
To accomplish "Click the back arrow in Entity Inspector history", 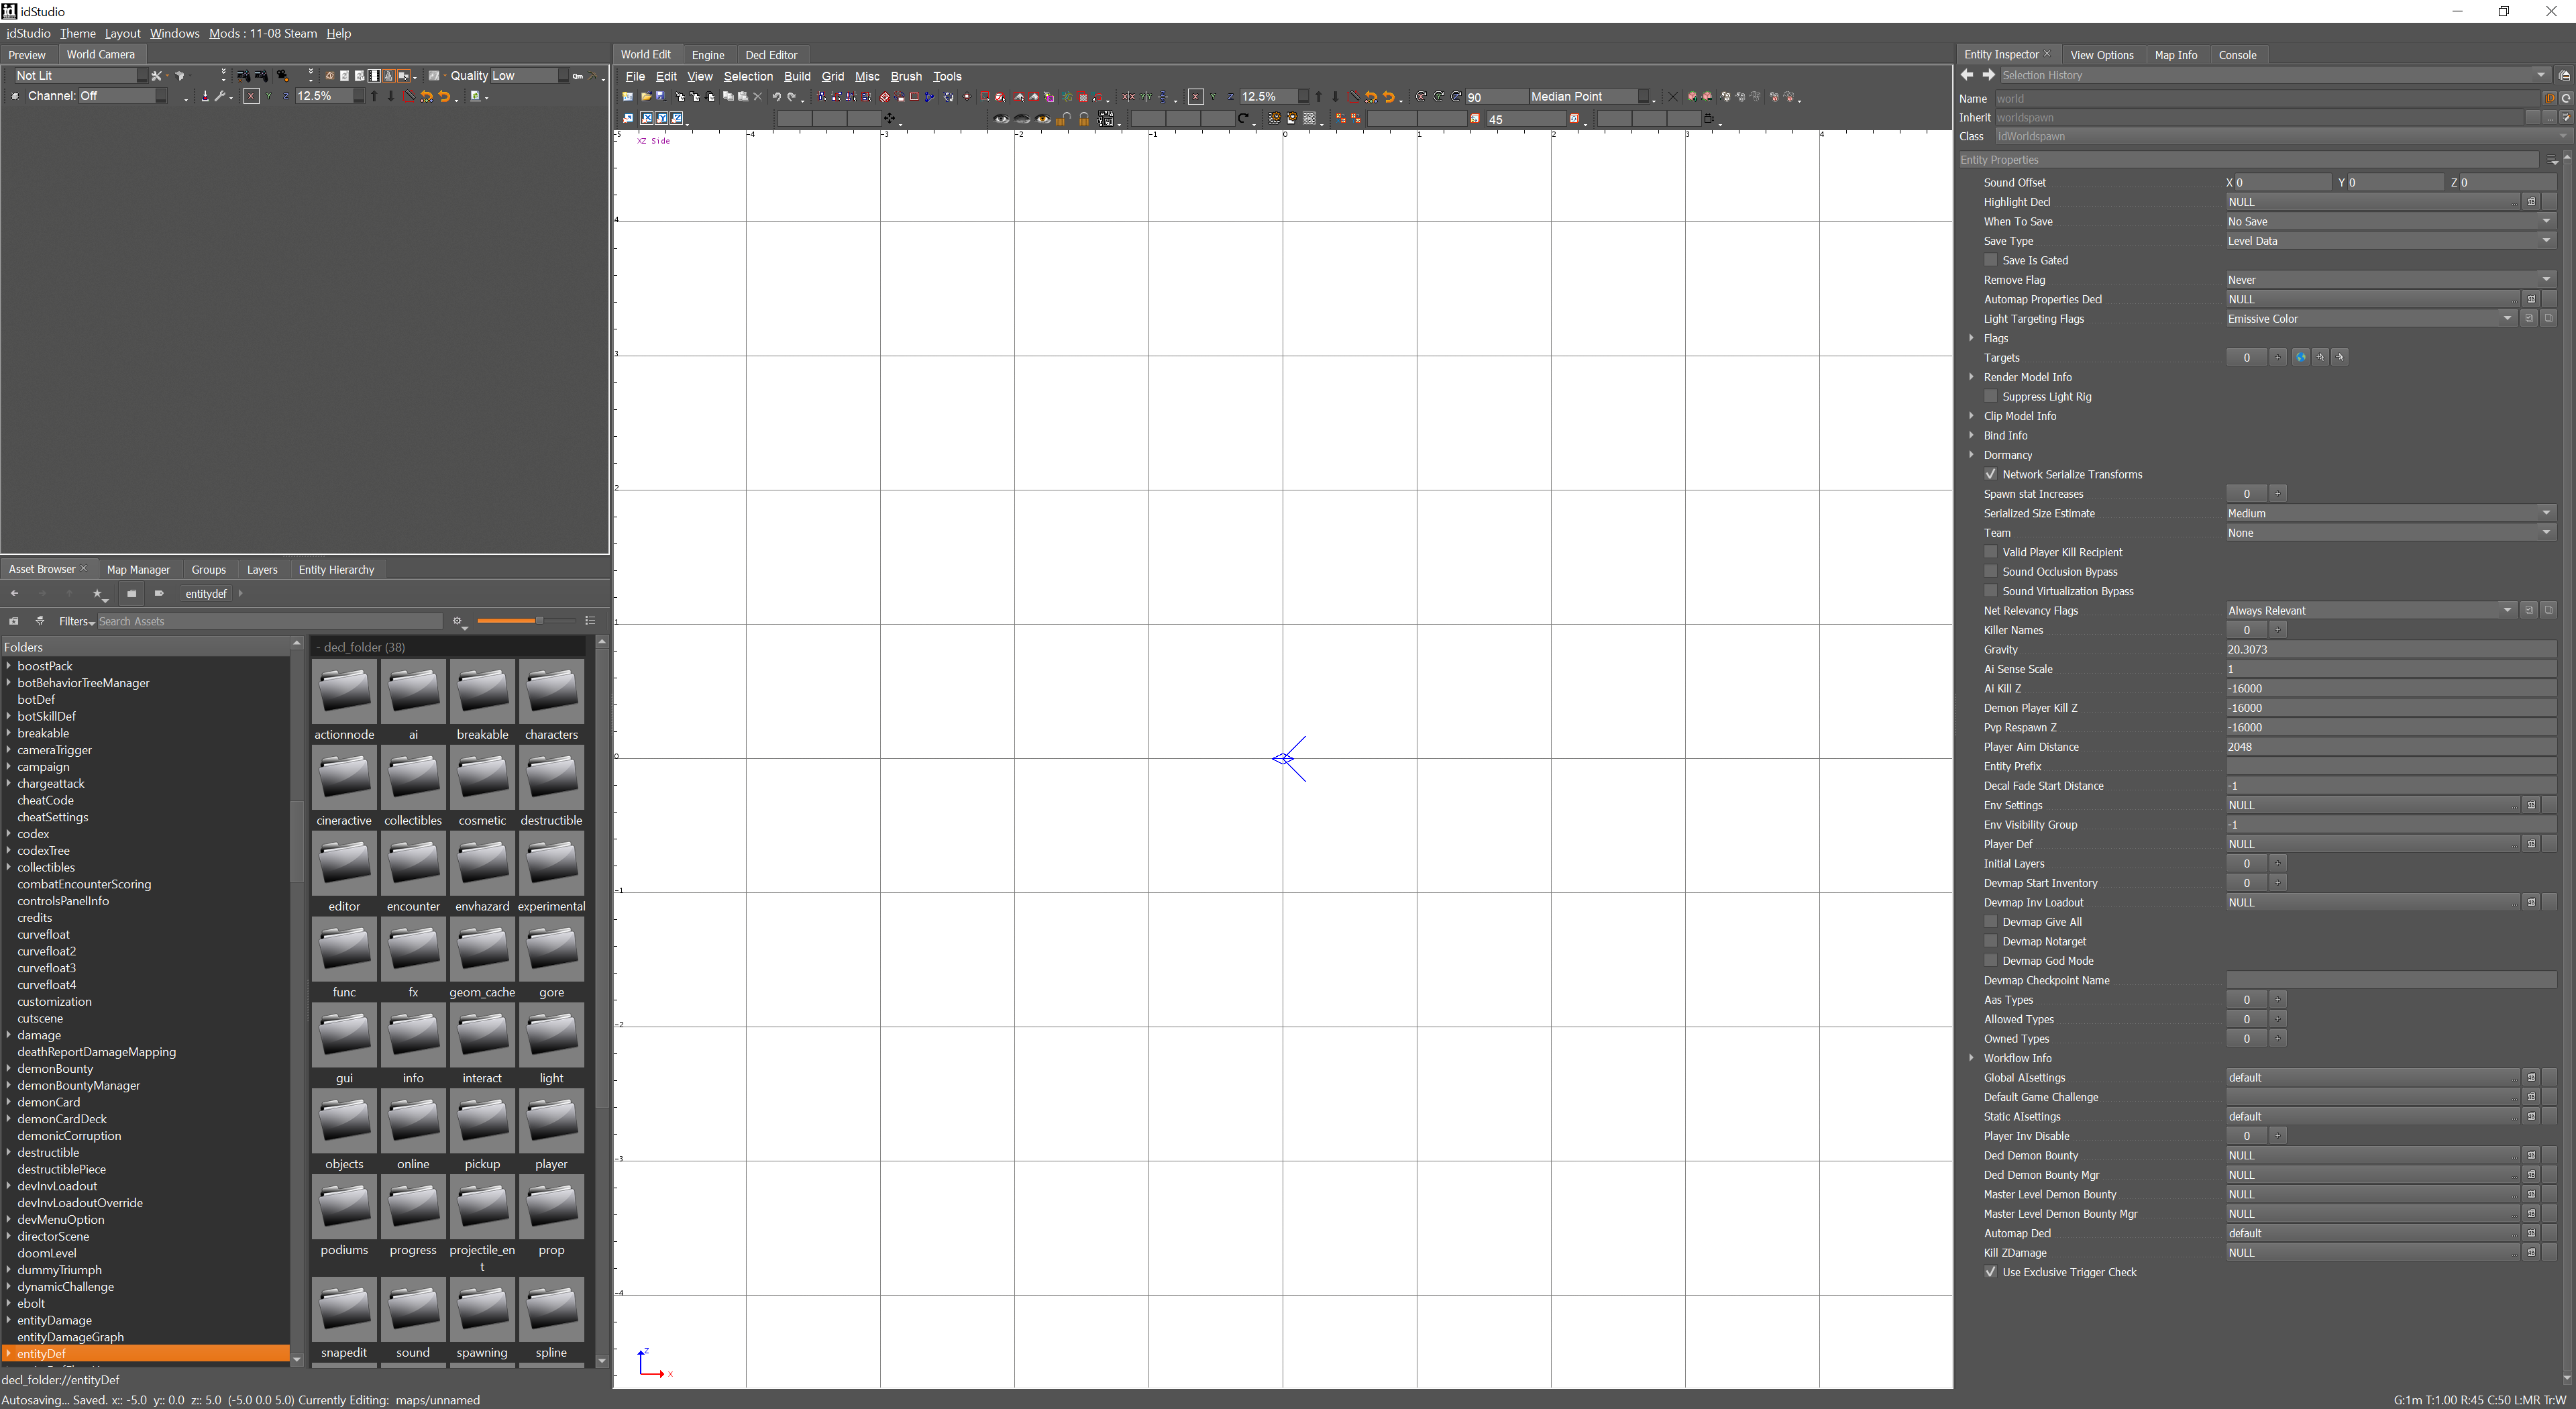I will coord(1967,75).
